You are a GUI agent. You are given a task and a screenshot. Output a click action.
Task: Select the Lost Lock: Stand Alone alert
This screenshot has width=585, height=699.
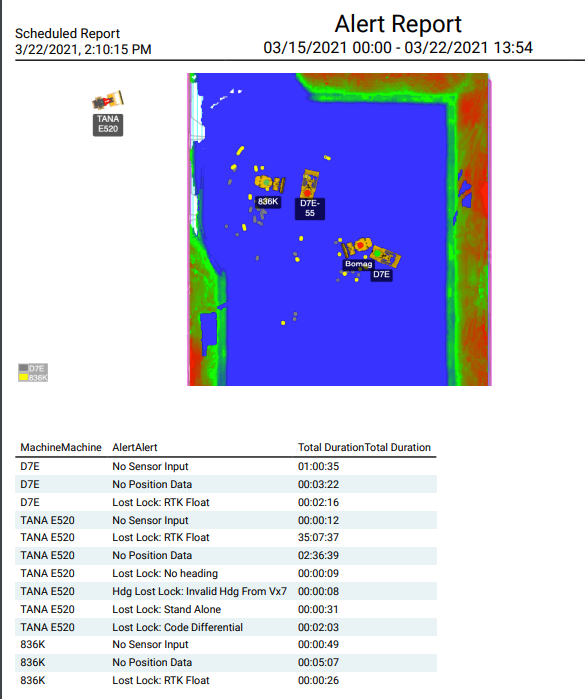[167, 609]
